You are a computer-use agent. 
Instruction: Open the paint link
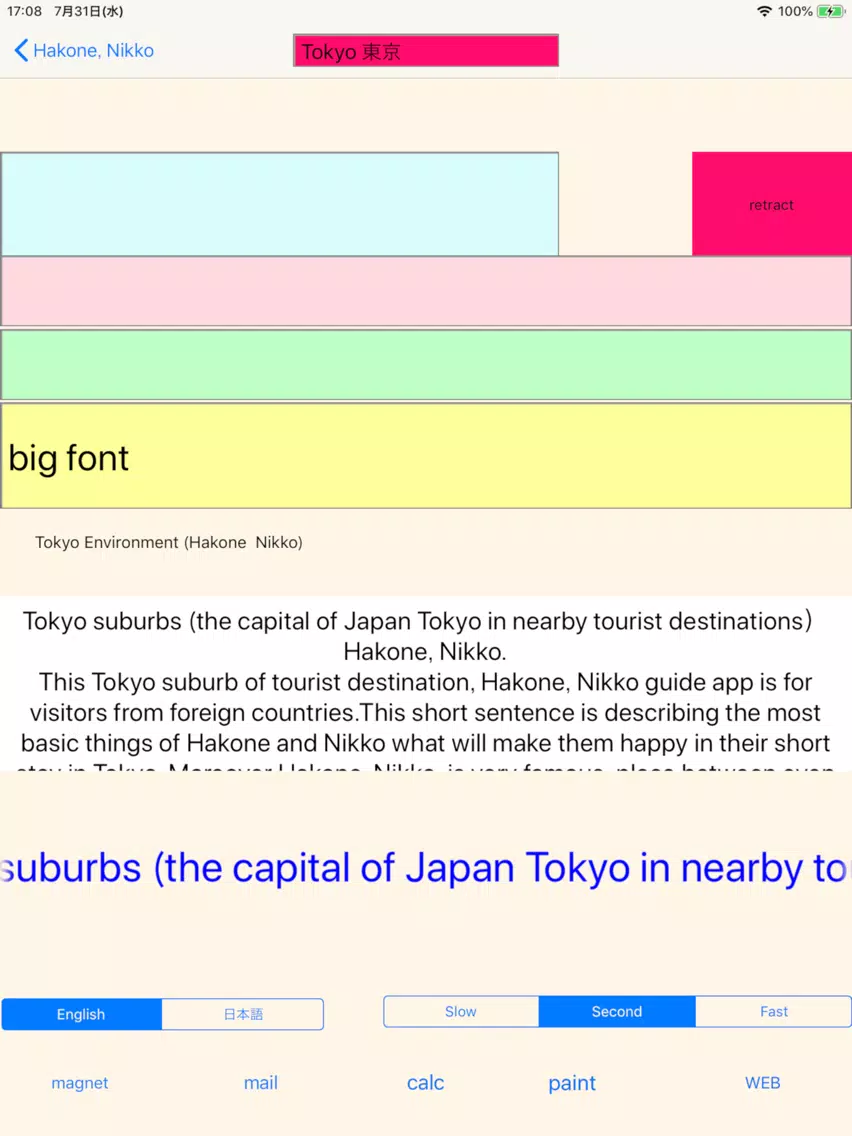pyautogui.click(x=572, y=1083)
